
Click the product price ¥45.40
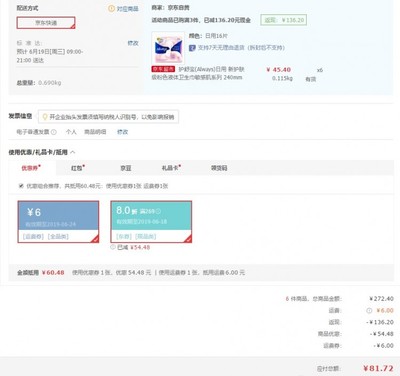click(x=279, y=70)
